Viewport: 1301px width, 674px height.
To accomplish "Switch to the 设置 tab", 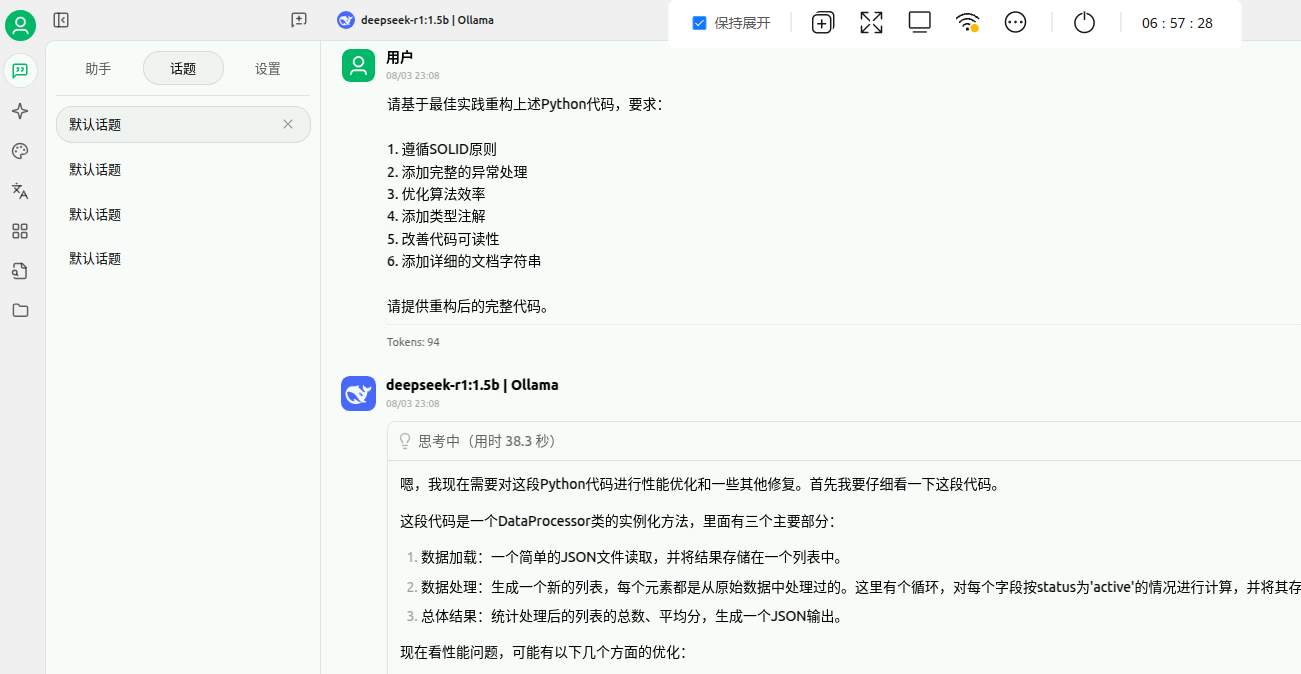I will click(x=268, y=69).
